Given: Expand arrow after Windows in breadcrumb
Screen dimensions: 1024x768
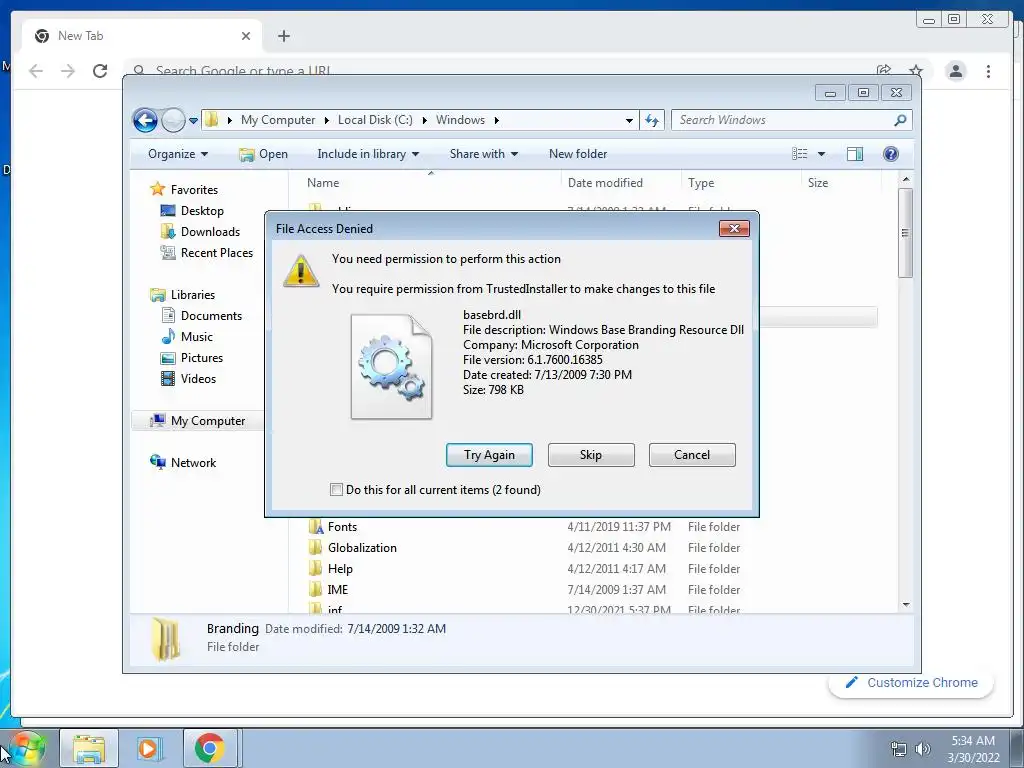Looking at the screenshot, I should click(497, 121).
